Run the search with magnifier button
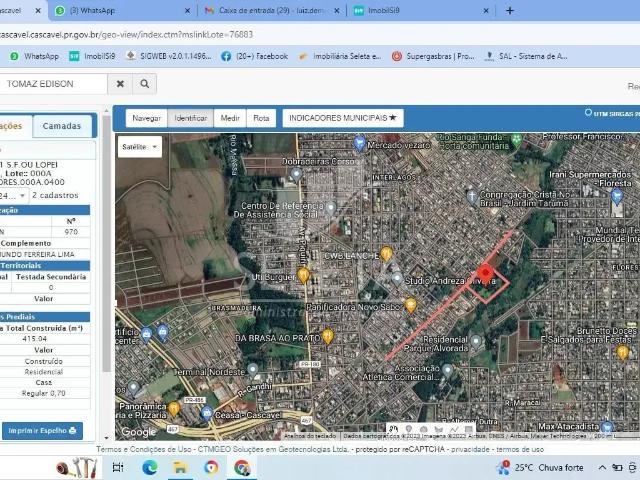The height and width of the screenshot is (480, 640). click(144, 84)
